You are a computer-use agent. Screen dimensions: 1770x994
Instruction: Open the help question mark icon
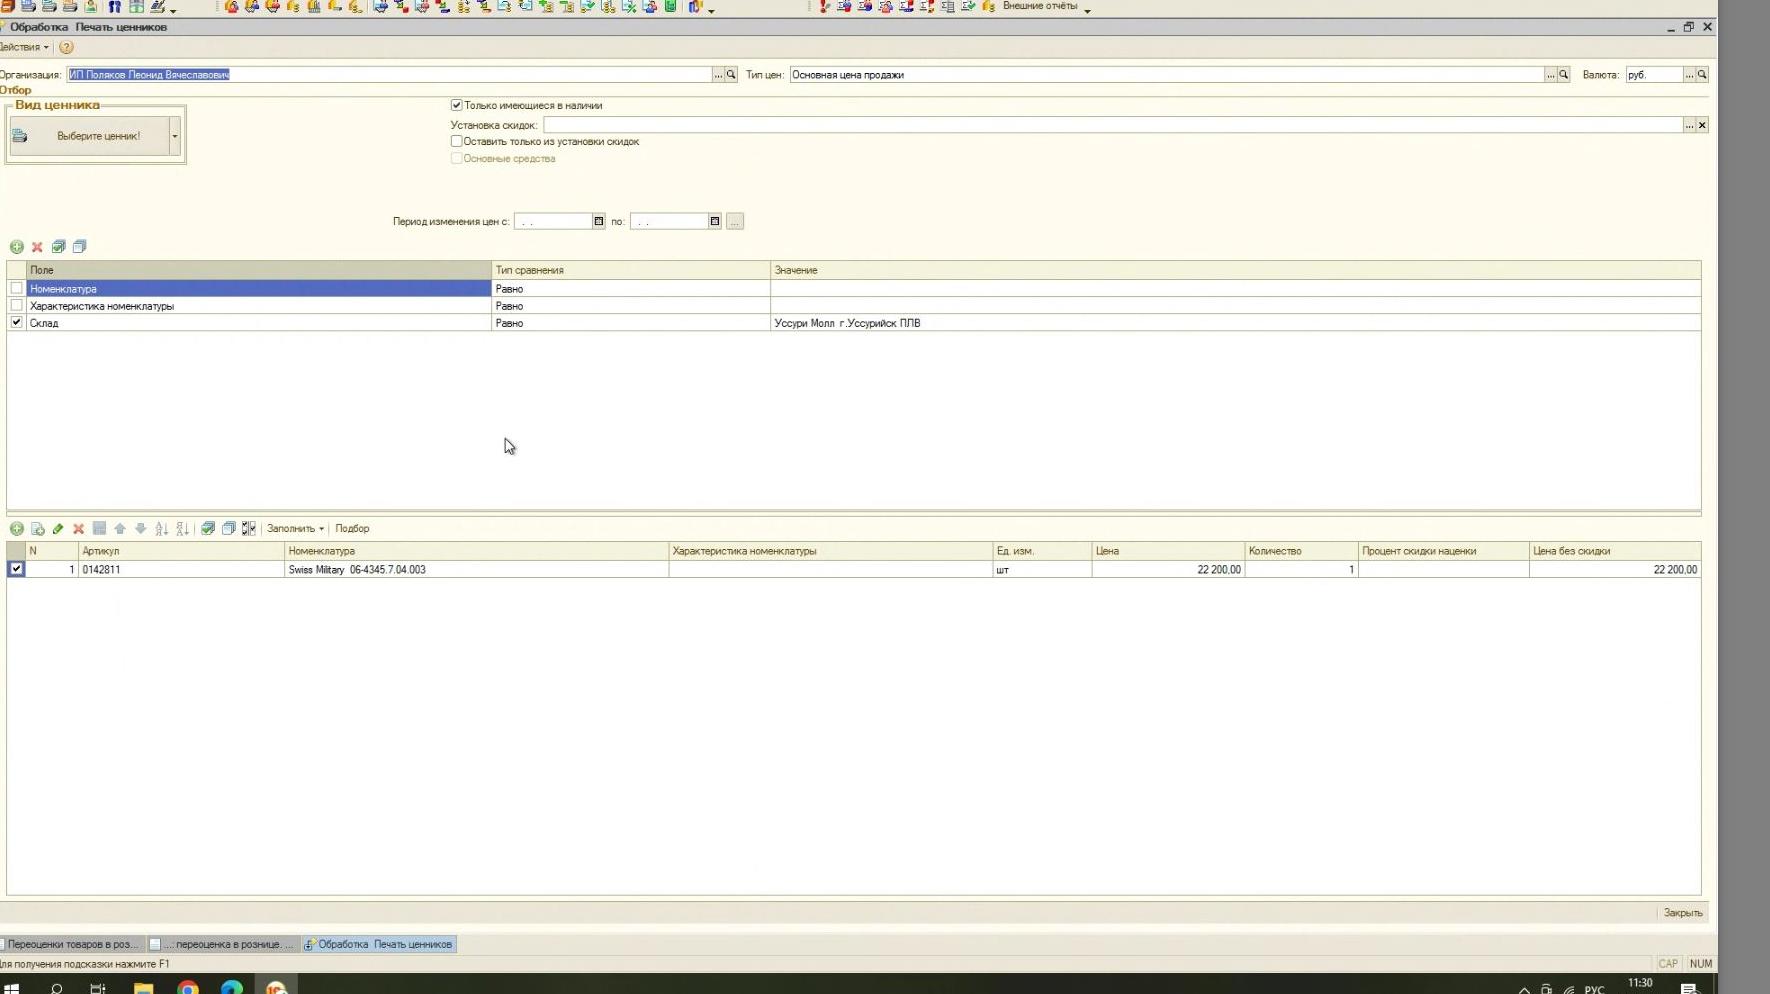[x=66, y=47]
